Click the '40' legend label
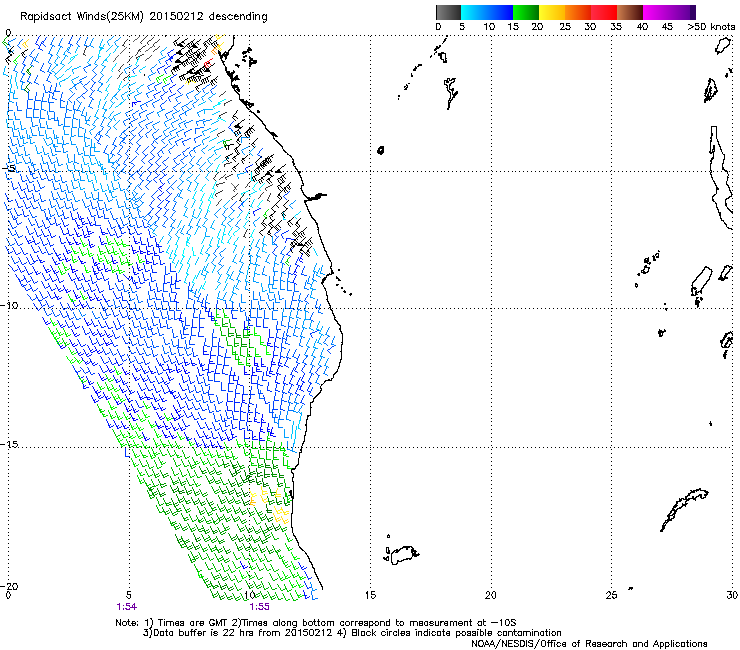This screenshot has height=650, width=740. click(x=642, y=27)
